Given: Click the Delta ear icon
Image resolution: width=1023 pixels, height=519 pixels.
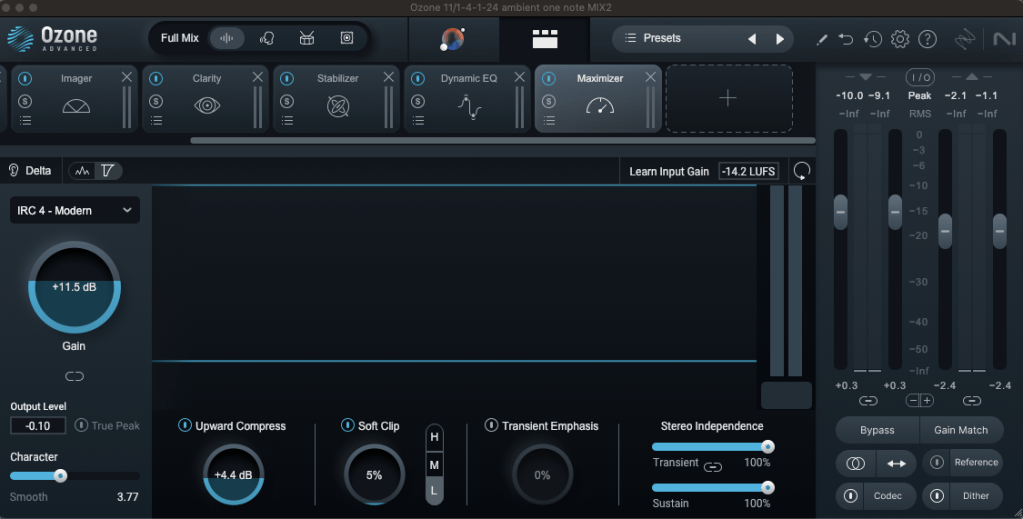Looking at the screenshot, I should 15,171.
